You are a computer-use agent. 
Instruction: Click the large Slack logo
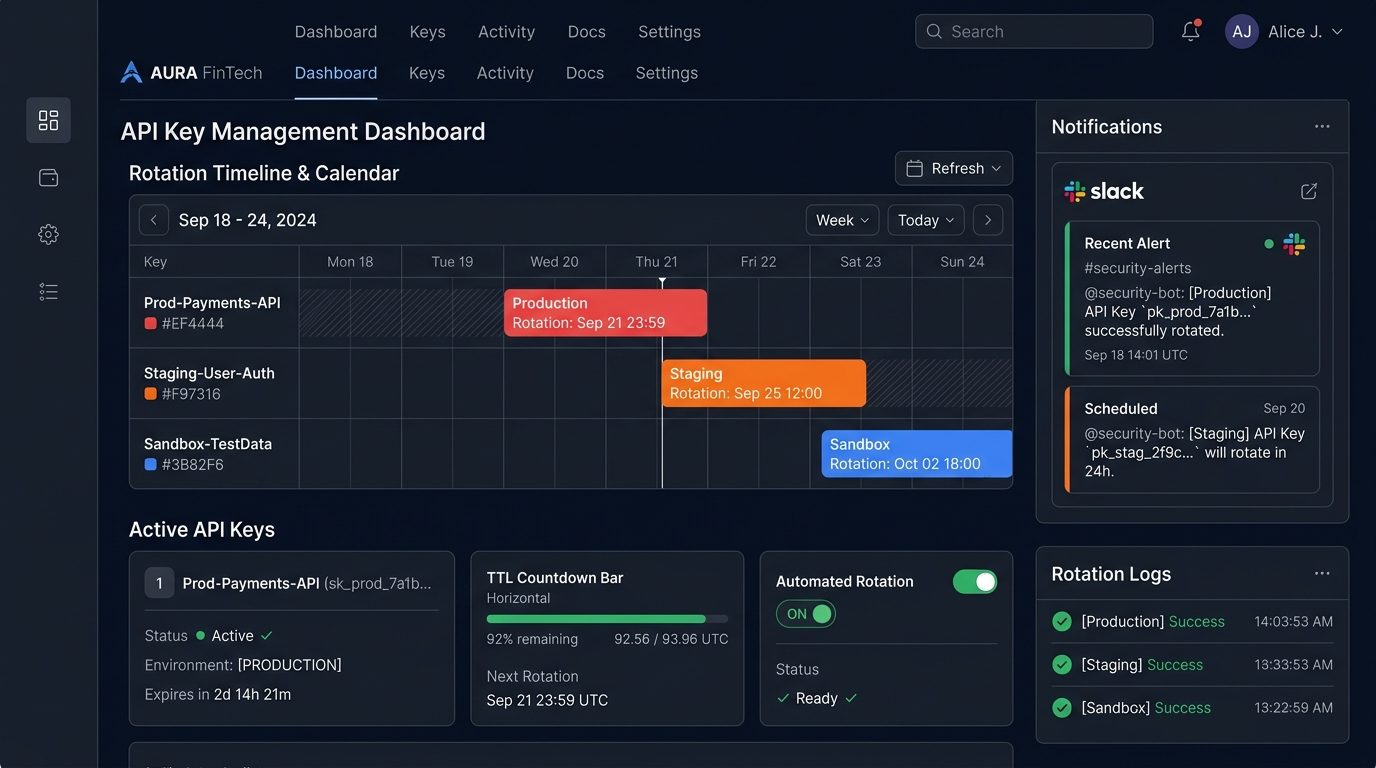(1104, 191)
